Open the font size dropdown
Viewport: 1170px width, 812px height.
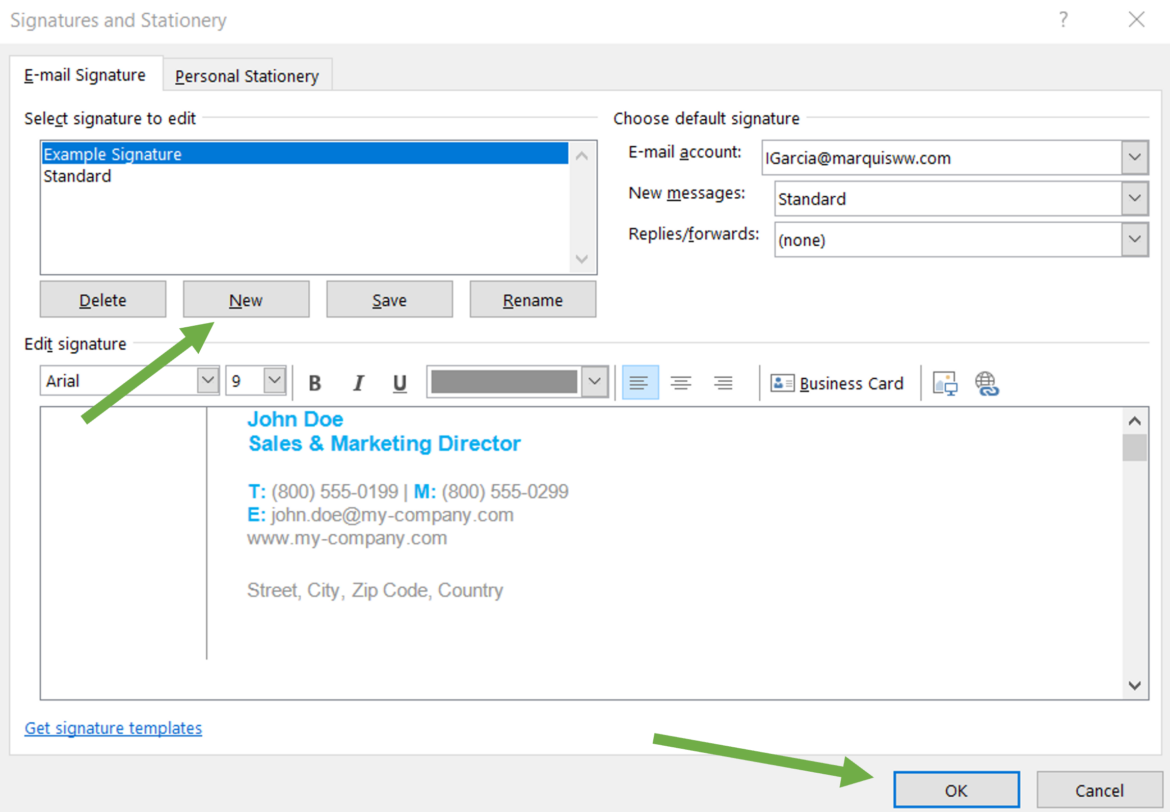coord(274,381)
